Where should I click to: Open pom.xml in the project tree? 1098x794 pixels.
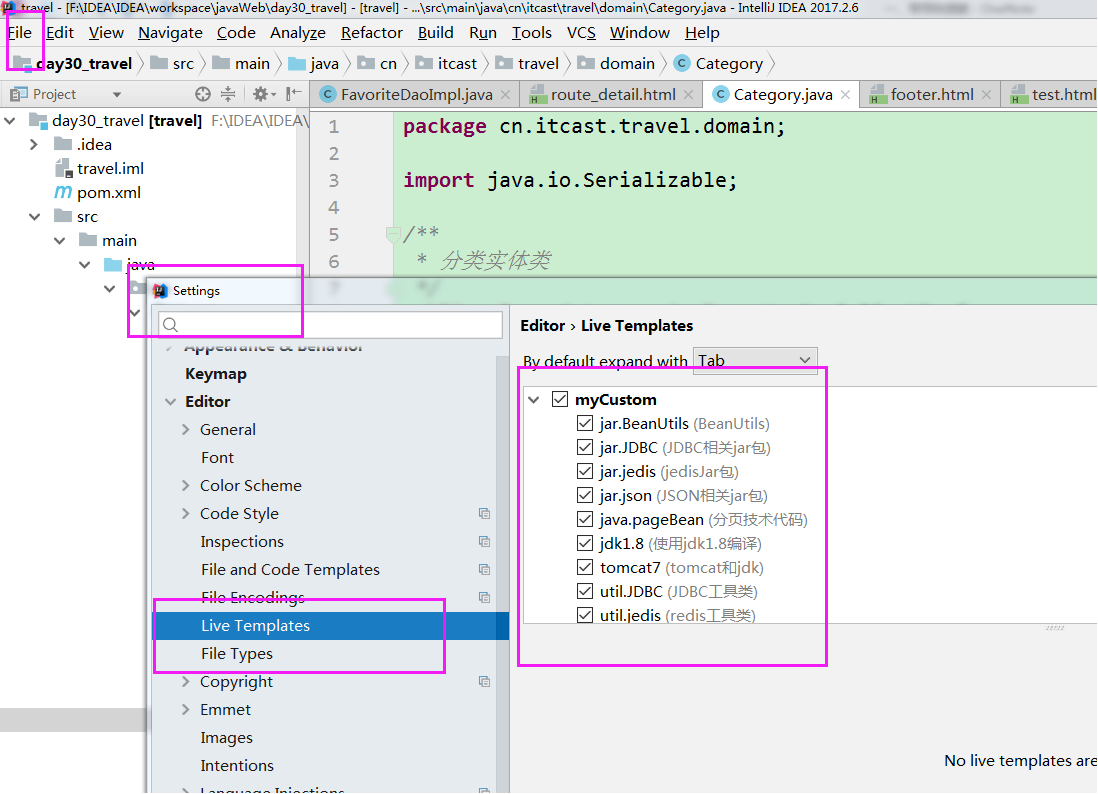(x=109, y=192)
